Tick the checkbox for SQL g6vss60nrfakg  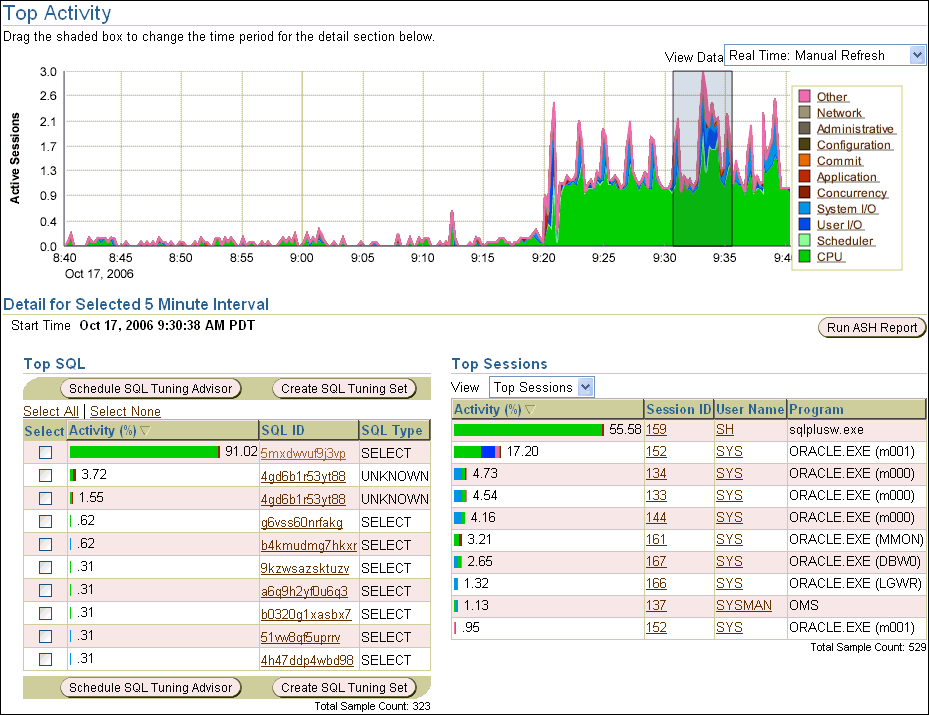click(x=45, y=522)
